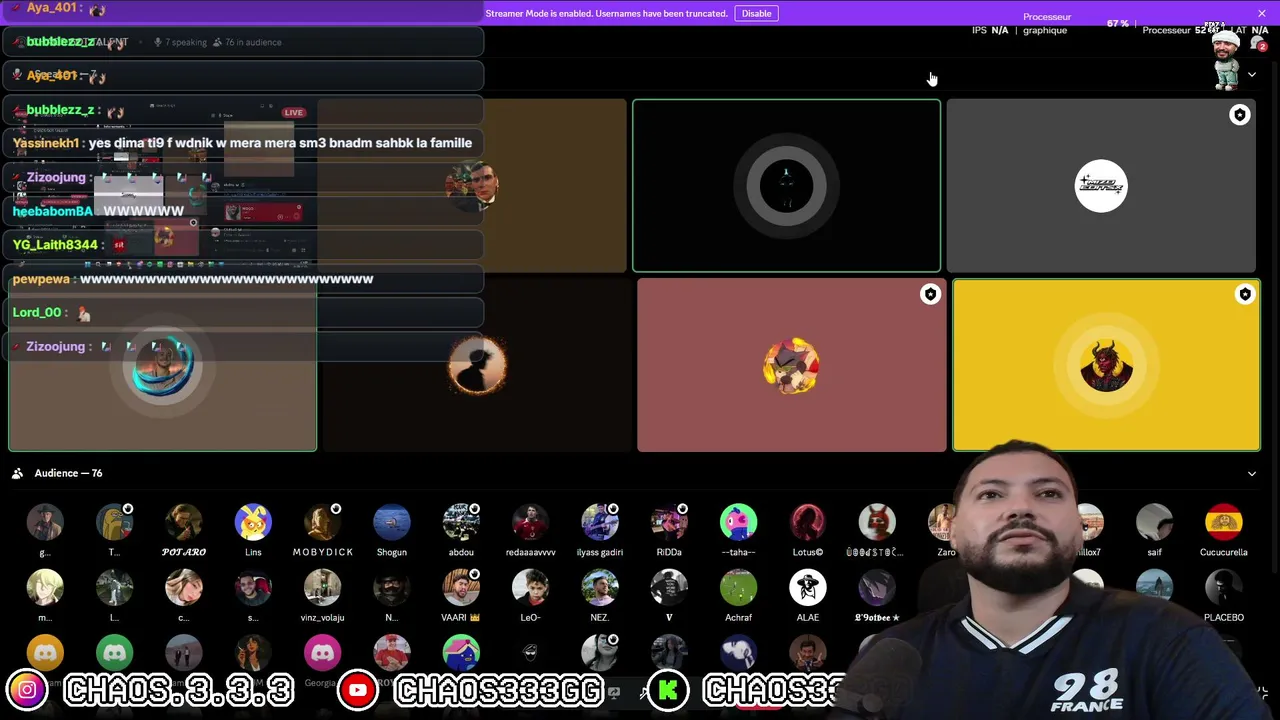This screenshot has height=720, width=1280.
Task: Open RiDDa's audience avatar
Action: click(x=669, y=522)
